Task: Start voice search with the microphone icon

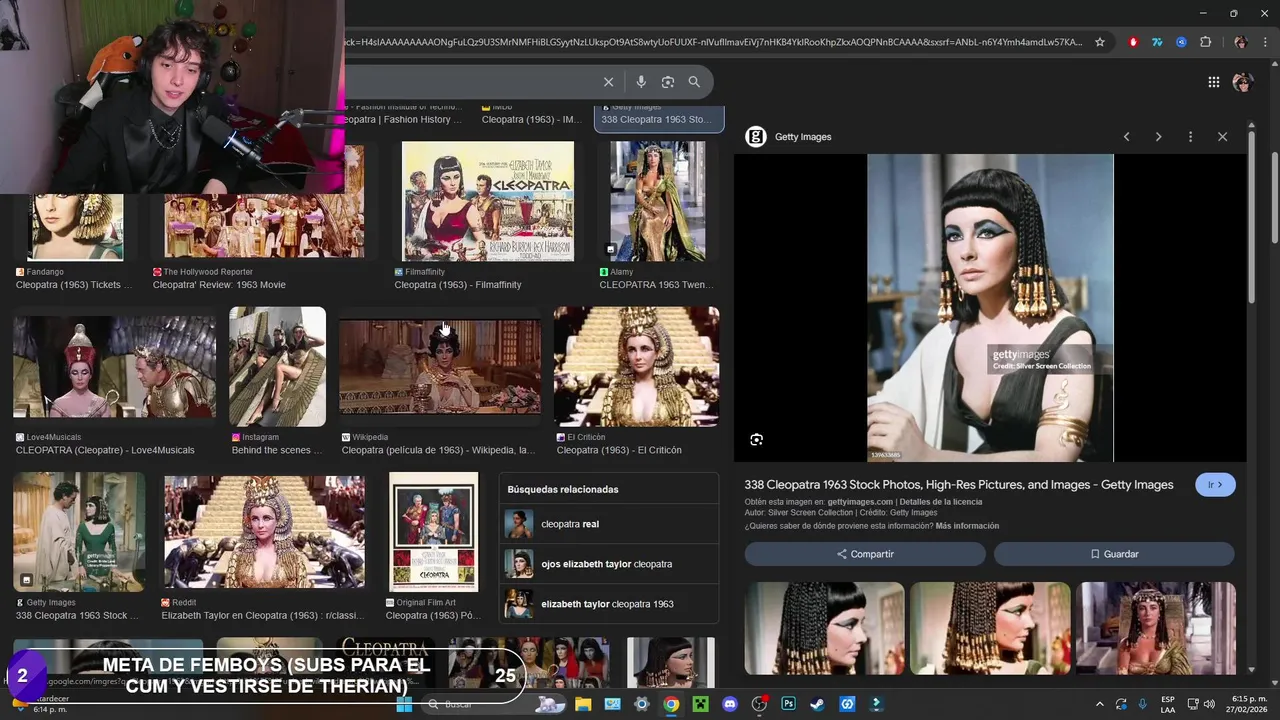Action: [x=641, y=82]
